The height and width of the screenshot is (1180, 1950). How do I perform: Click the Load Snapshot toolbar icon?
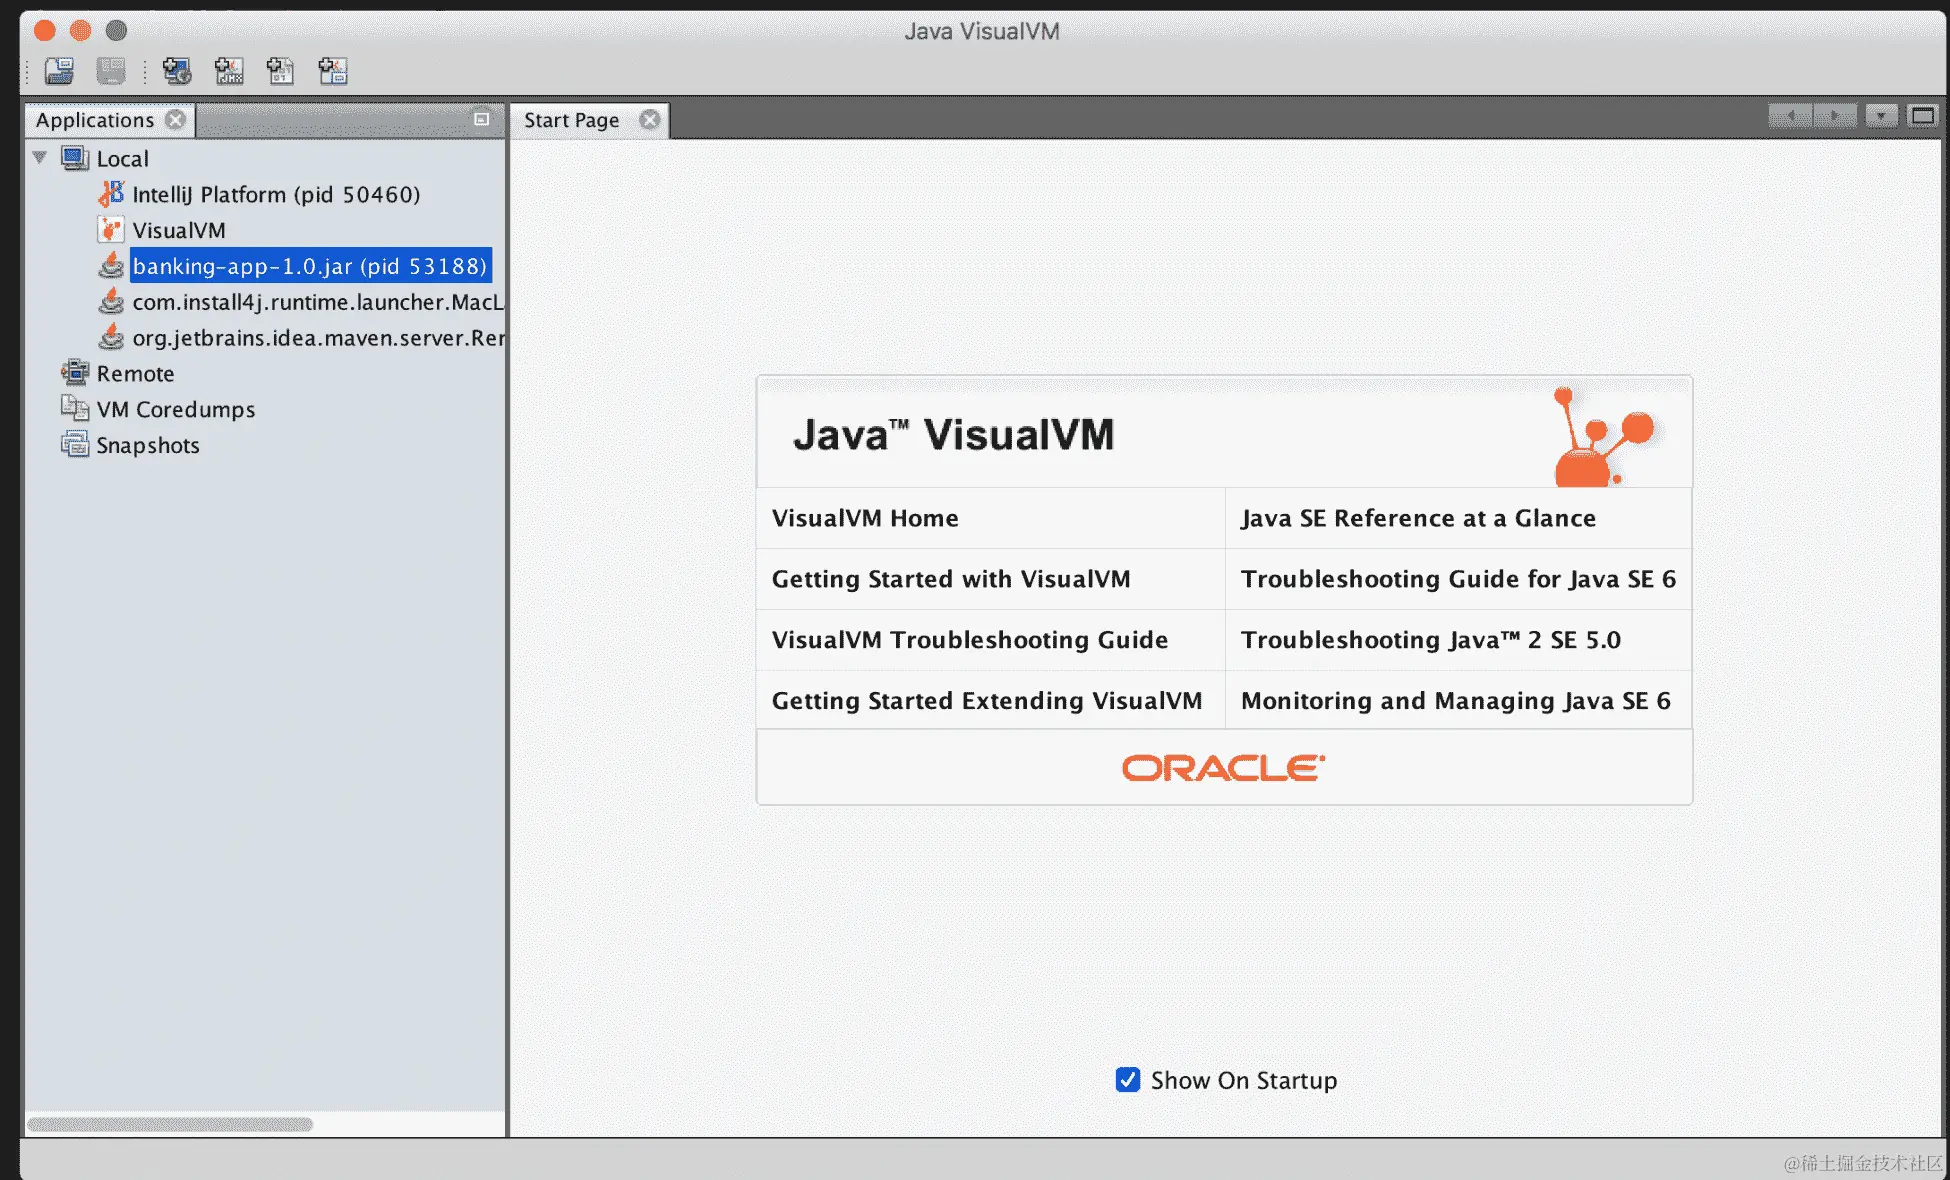[x=59, y=71]
